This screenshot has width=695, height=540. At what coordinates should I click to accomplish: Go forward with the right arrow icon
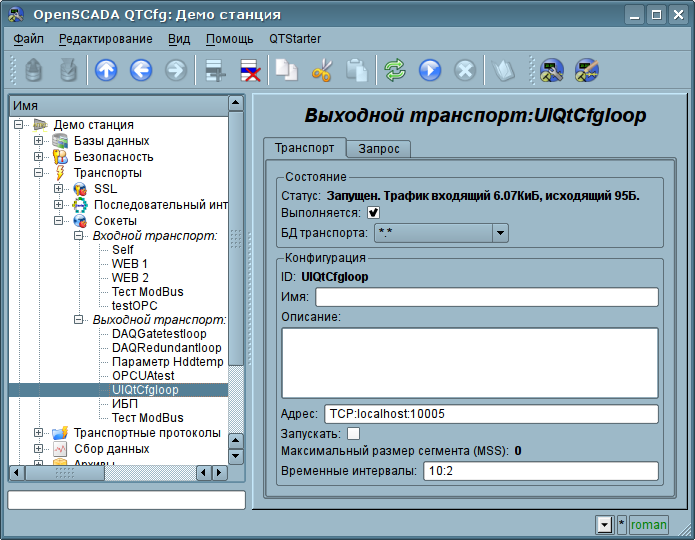tap(176, 70)
